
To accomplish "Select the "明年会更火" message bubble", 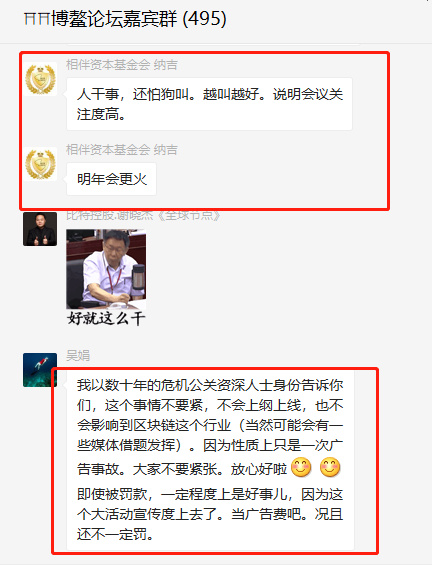I will 111,179.
